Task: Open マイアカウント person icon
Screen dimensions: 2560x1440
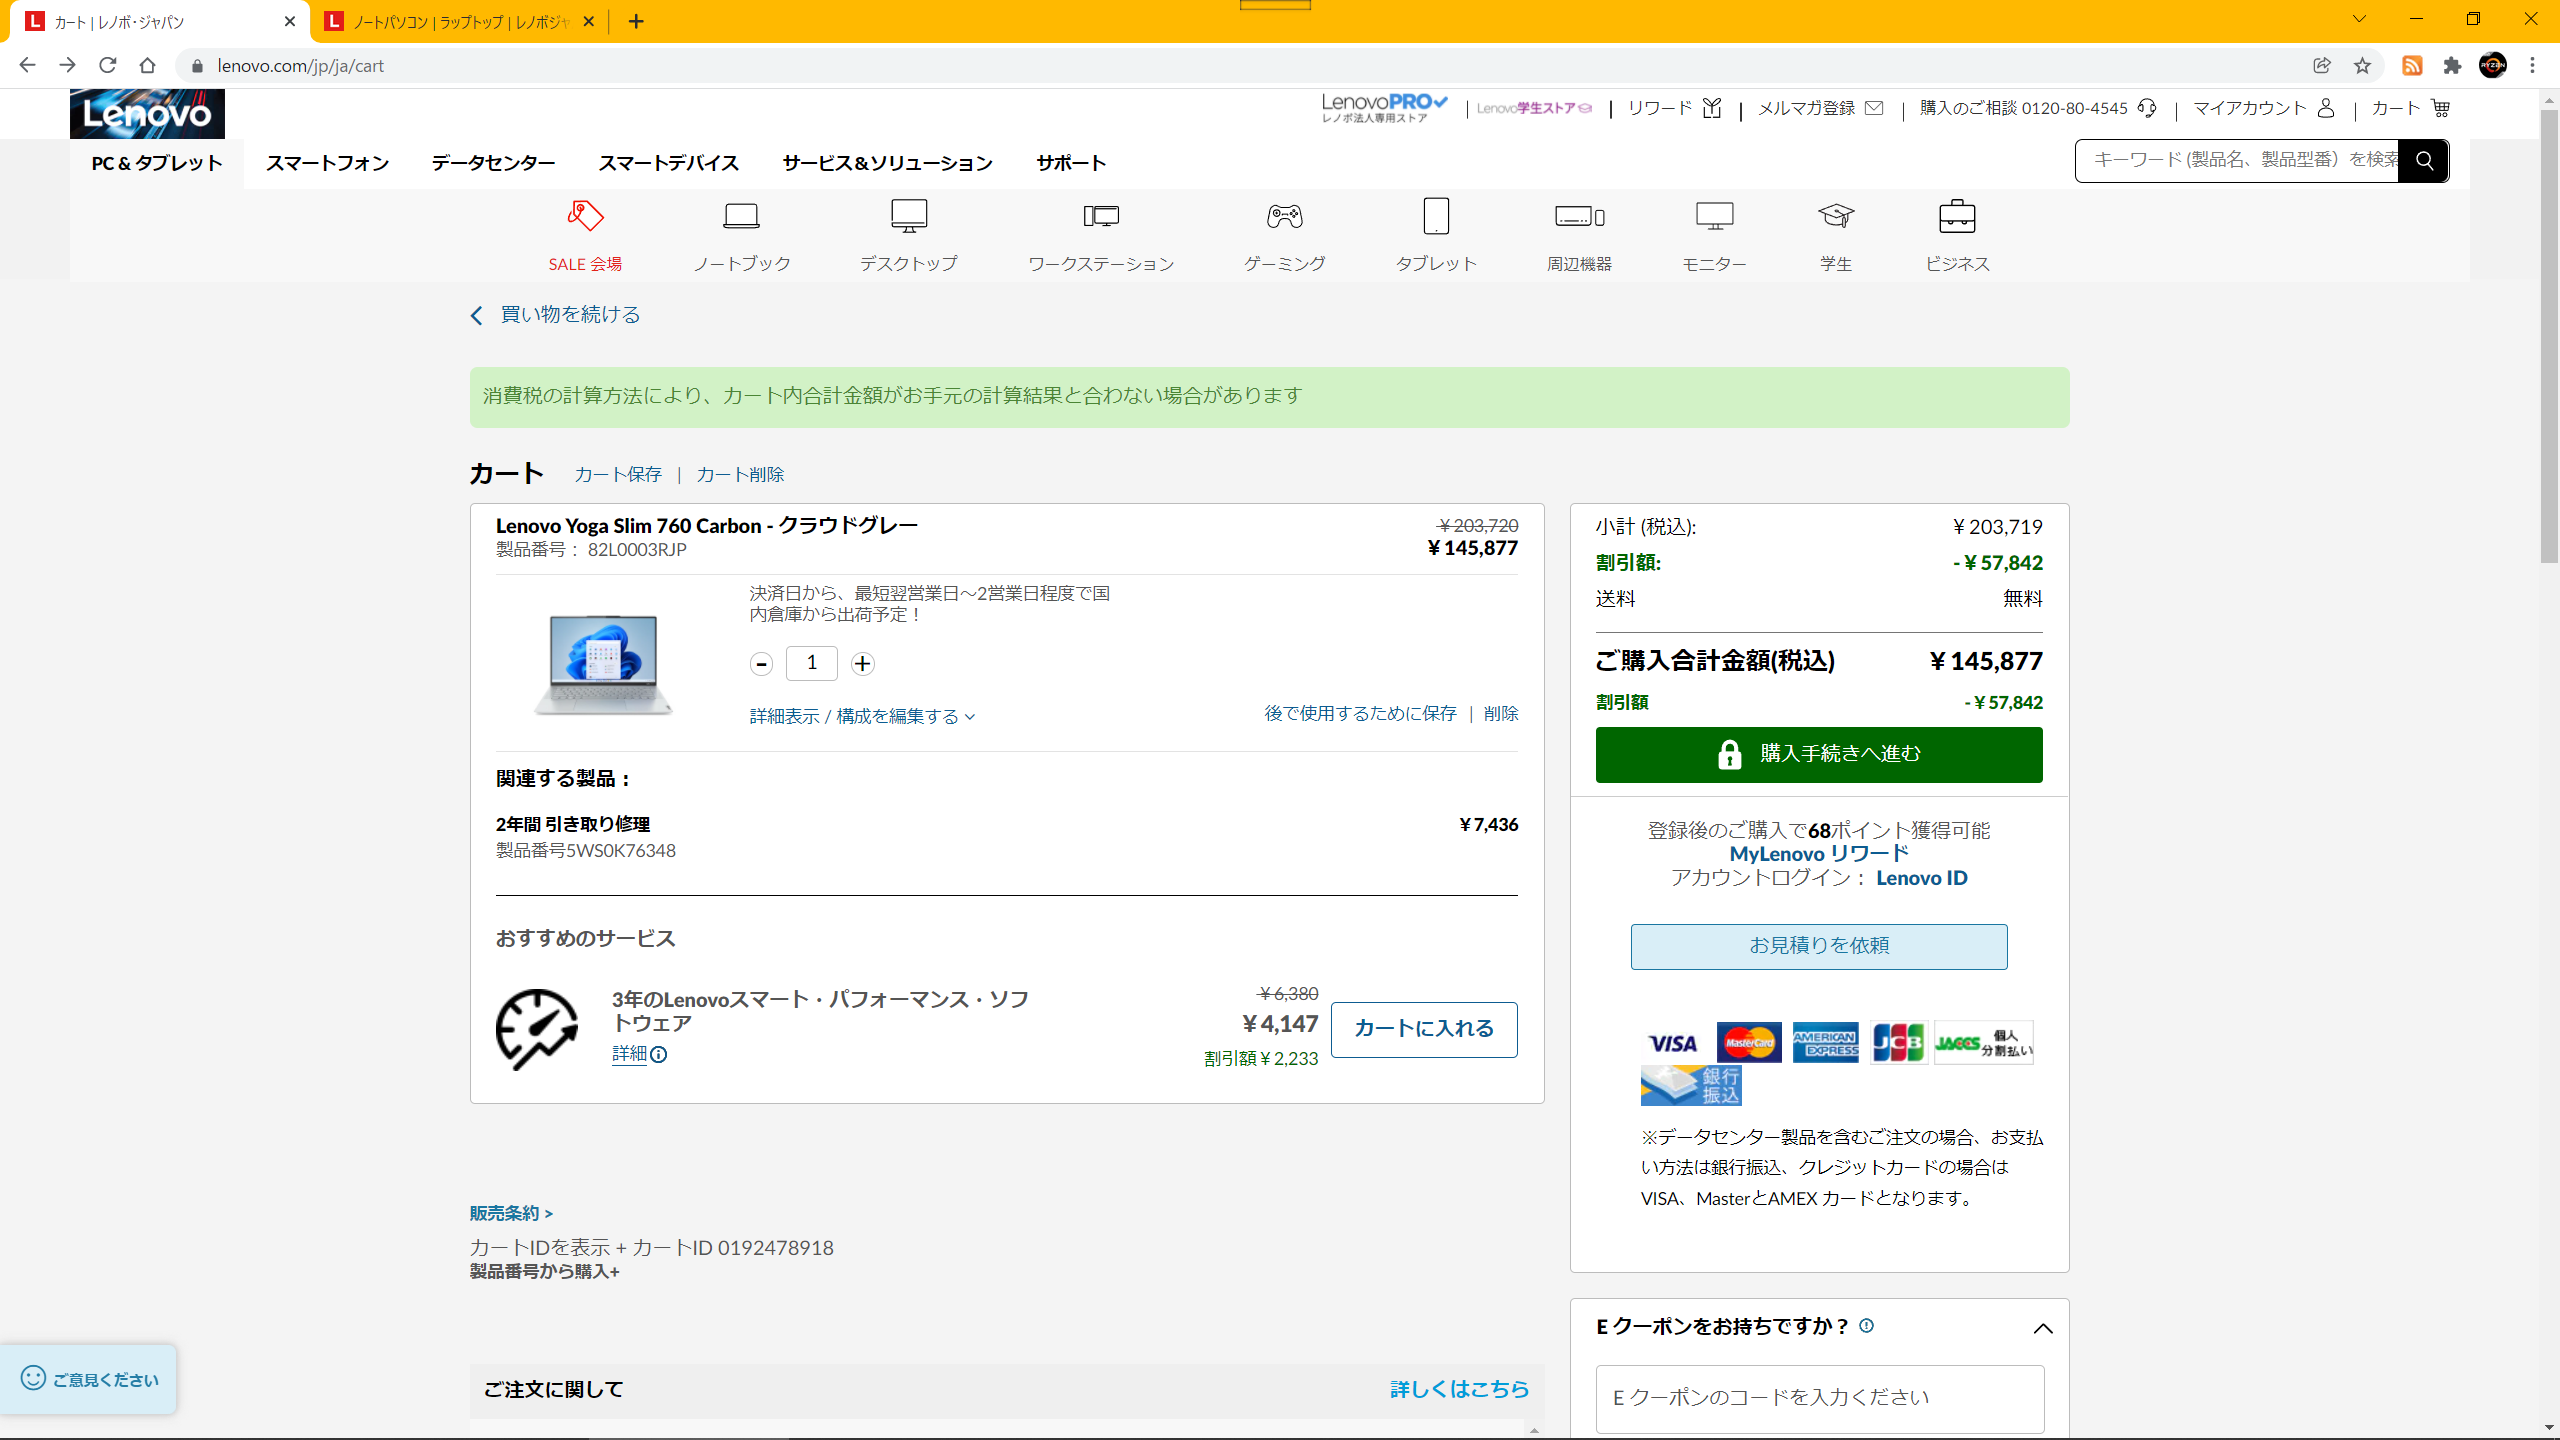Action: pyautogui.click(x=2326, y=108)
